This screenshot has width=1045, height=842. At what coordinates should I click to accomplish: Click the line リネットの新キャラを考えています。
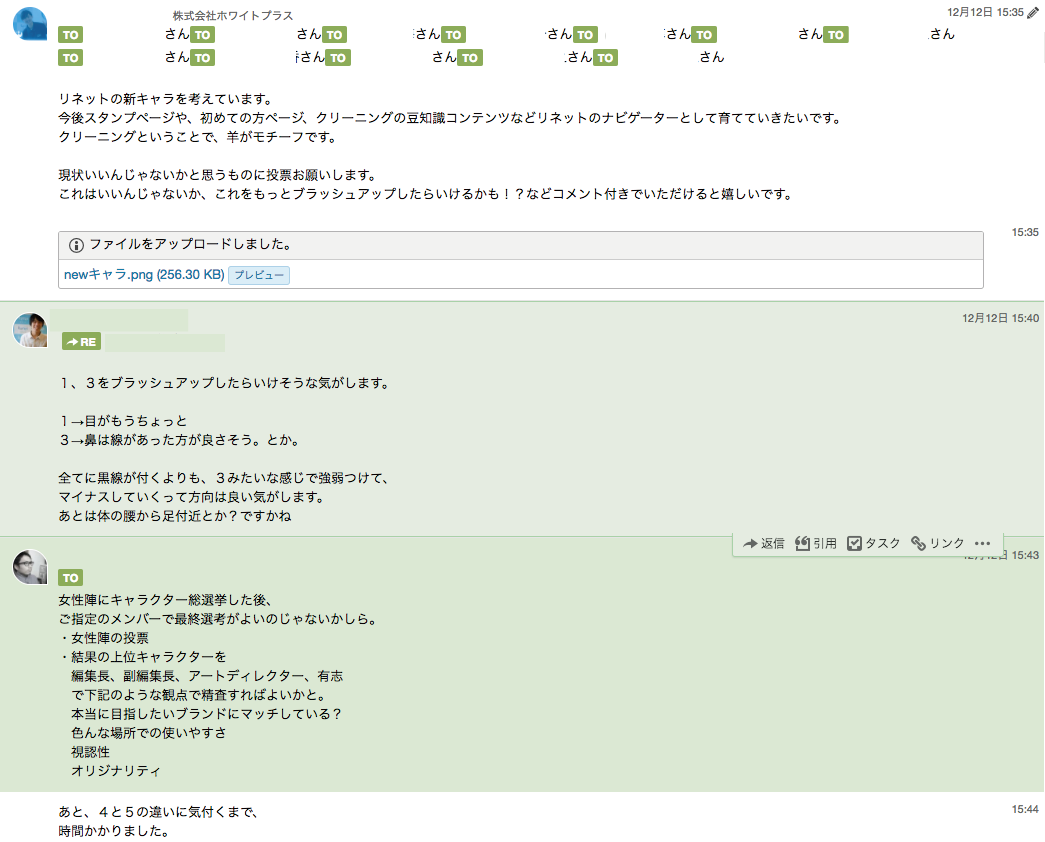coord(166,99)
